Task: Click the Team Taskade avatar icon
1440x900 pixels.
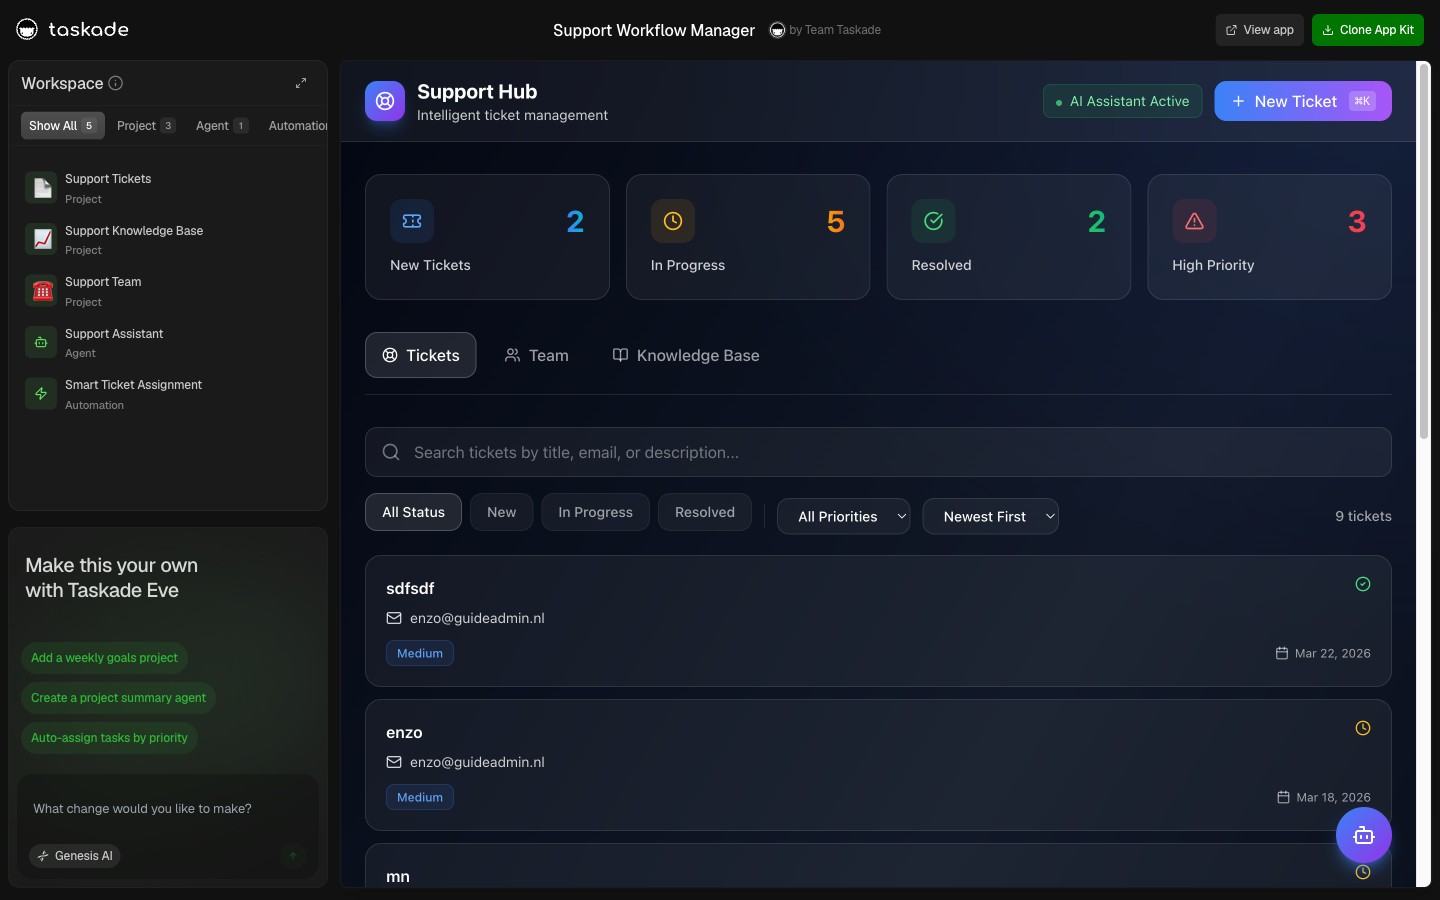Action: (777, 30)
